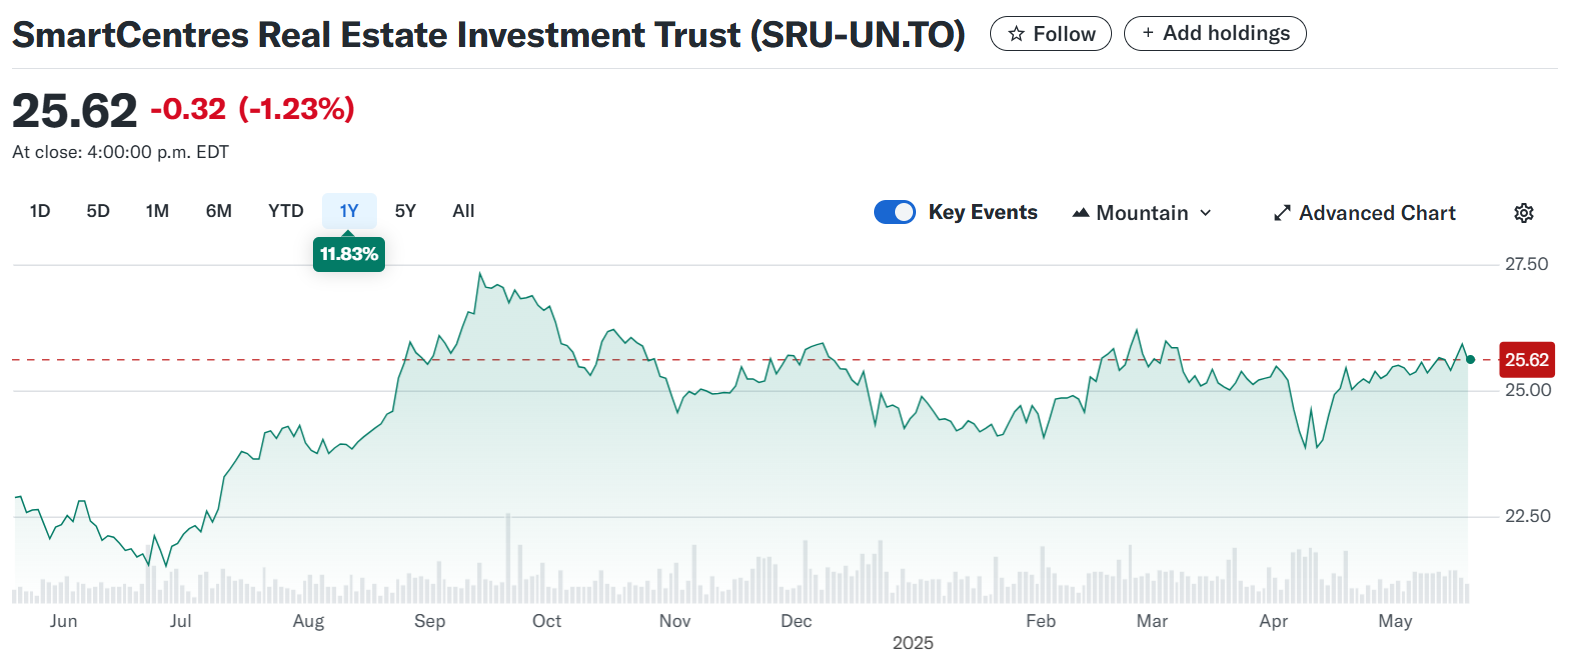
Task: Select the 1M chart period
Action: coord(157,211)
